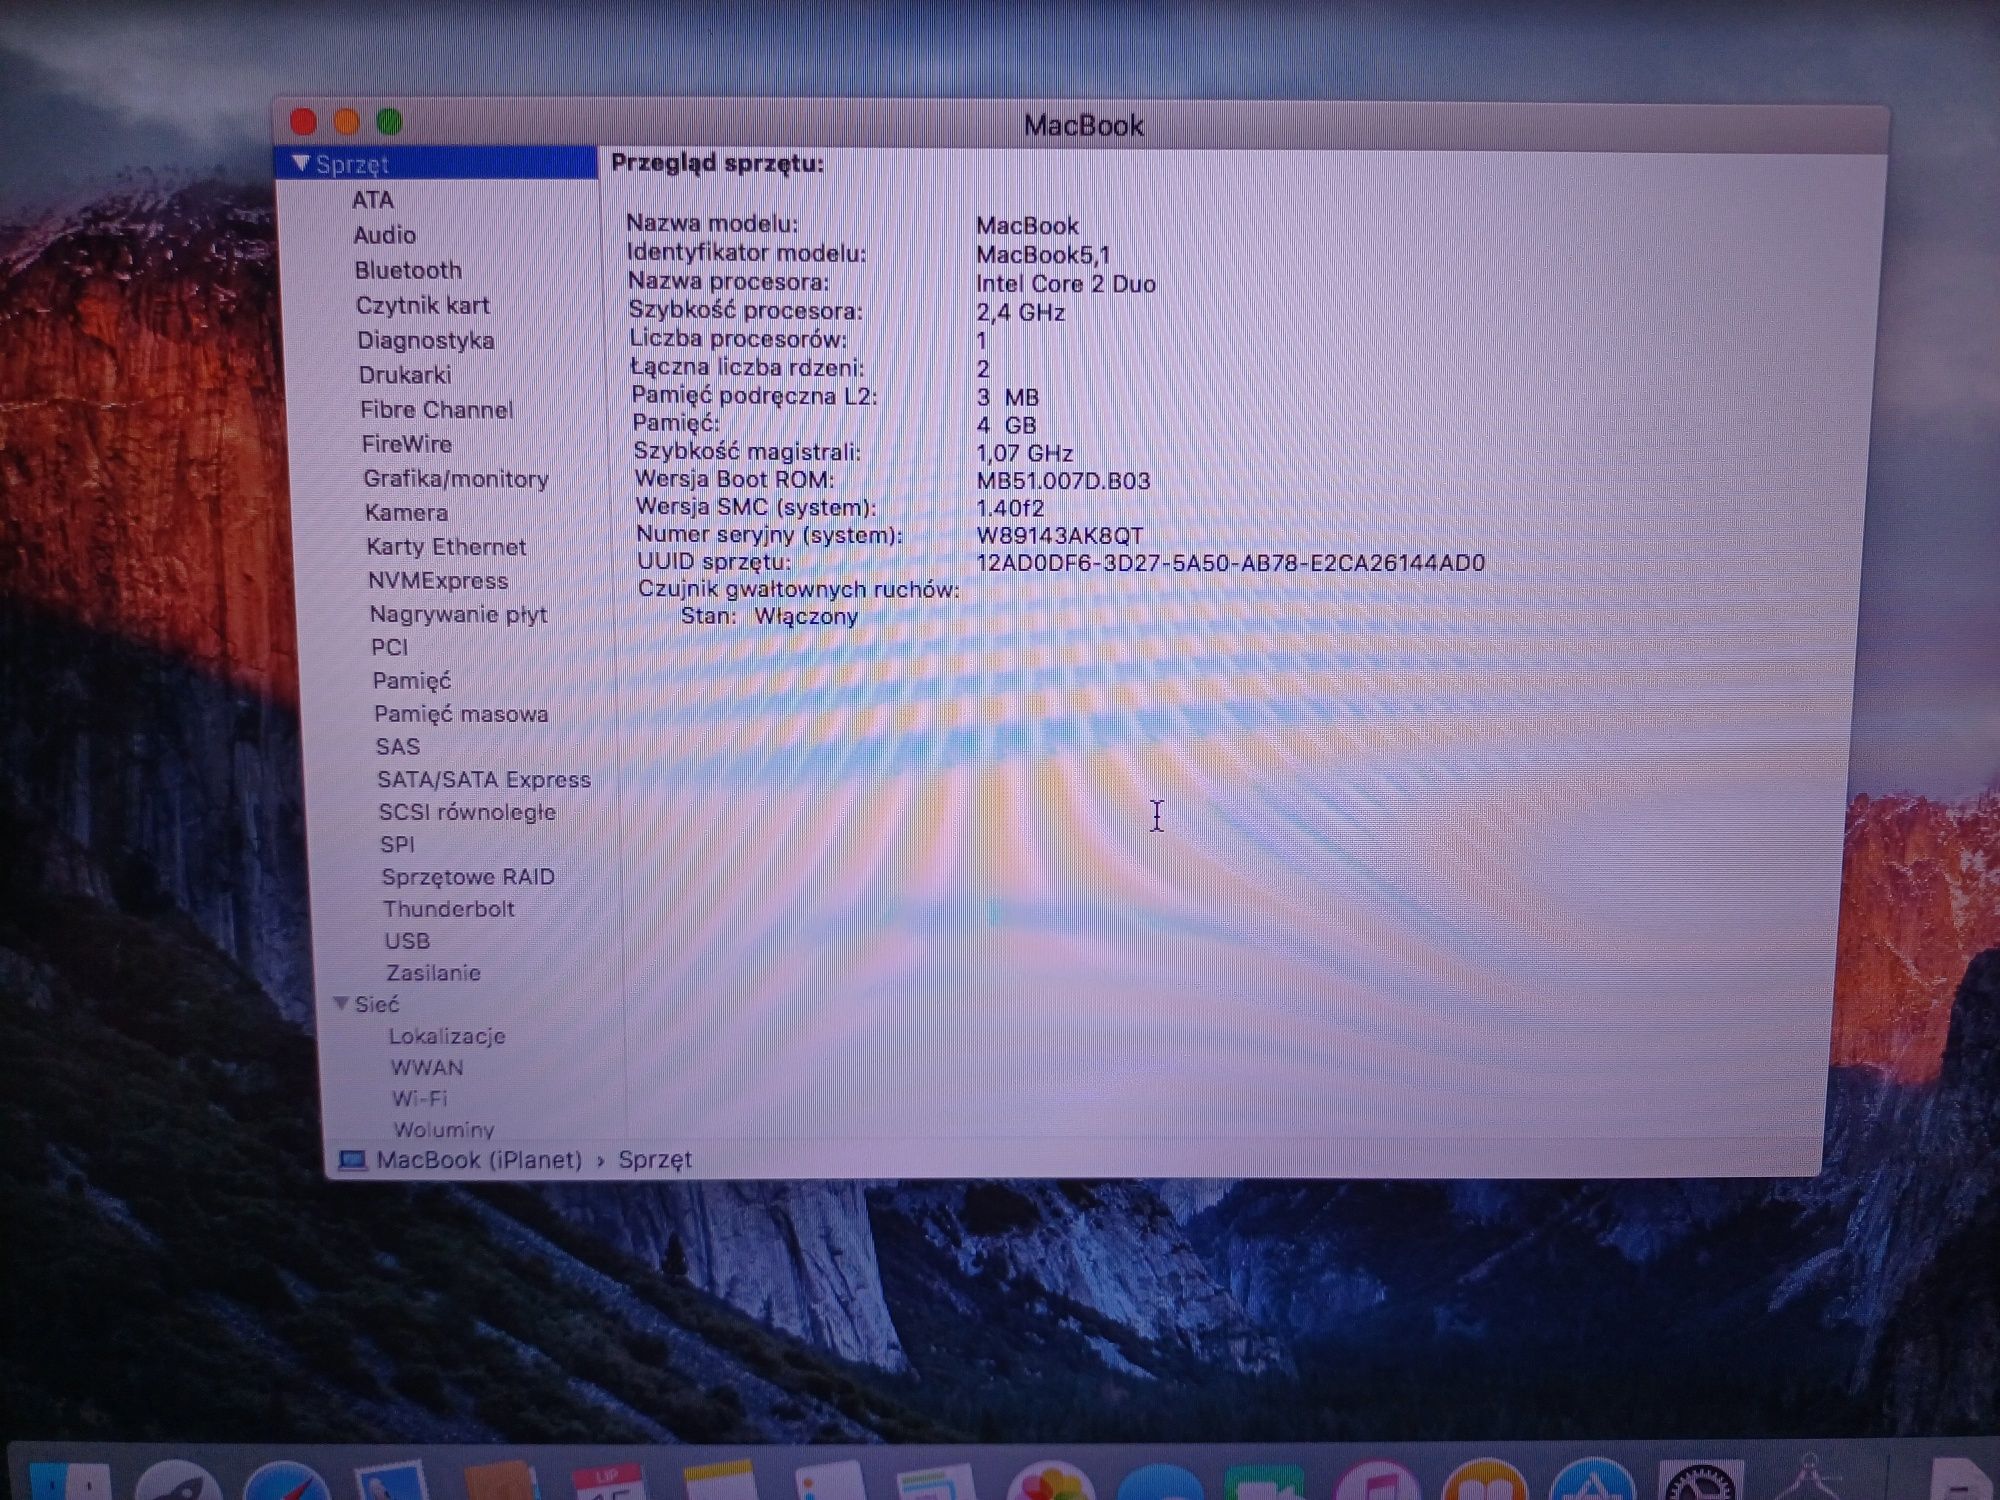
Task: Select Pamięć masowa in the sidebar
Action: [461, 714]
